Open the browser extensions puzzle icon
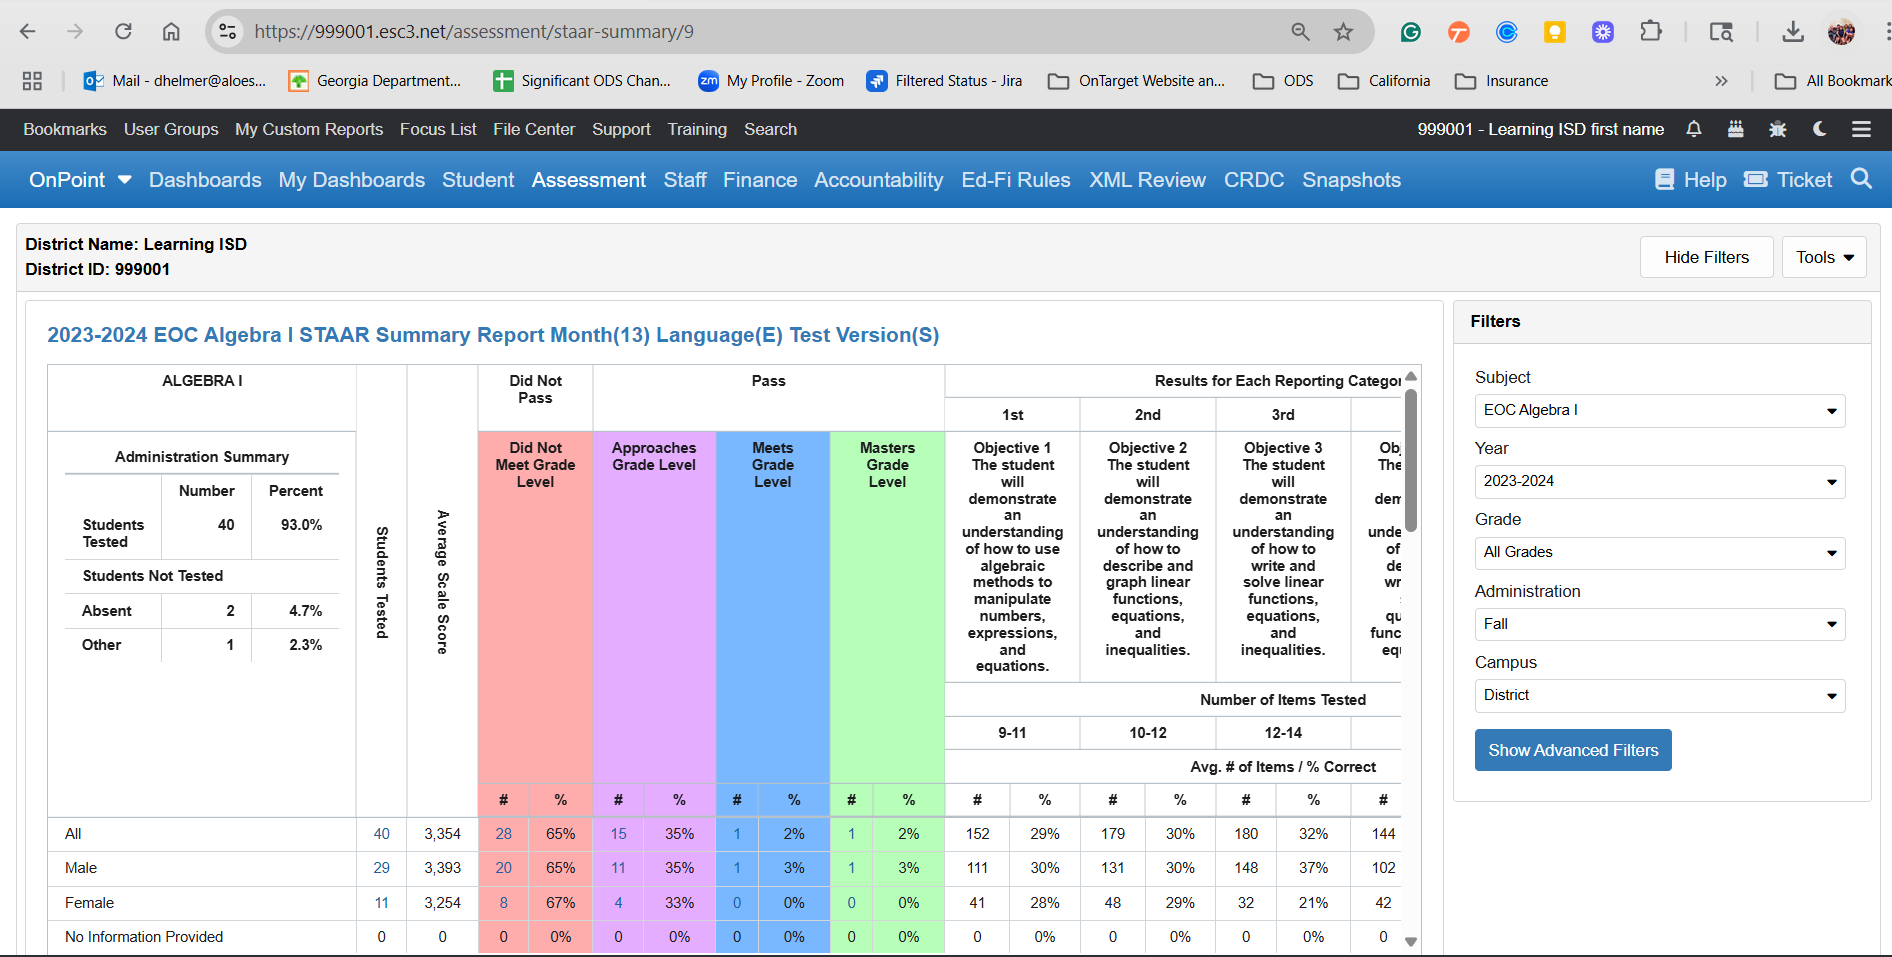Image resolution: width=1892 pixels, height=957 pixels. pos(1651,32)
